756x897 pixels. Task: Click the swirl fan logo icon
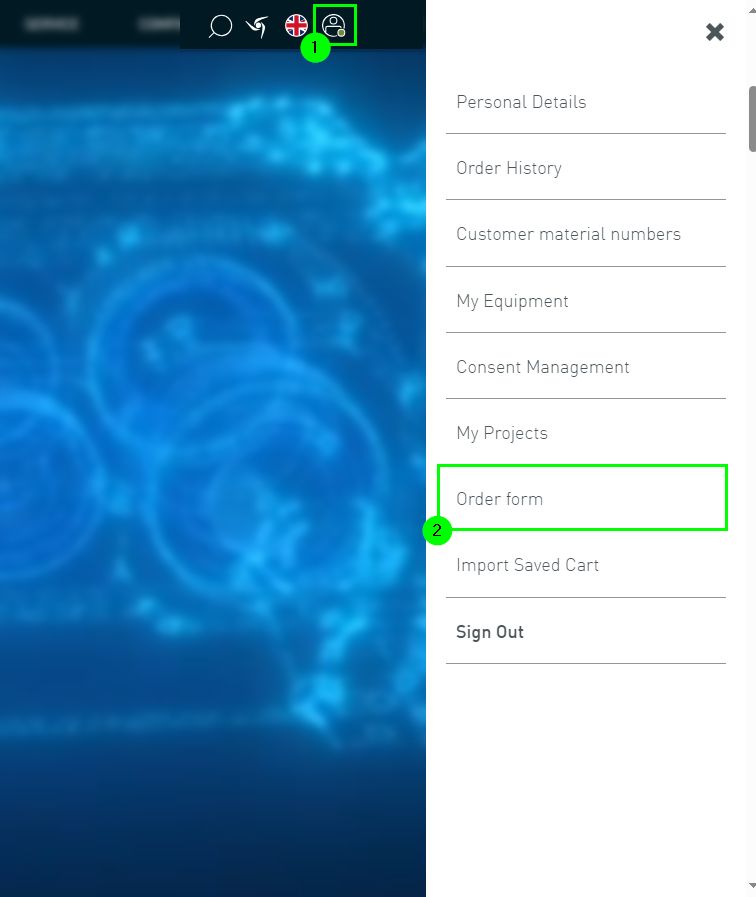(x=258, y=26)
